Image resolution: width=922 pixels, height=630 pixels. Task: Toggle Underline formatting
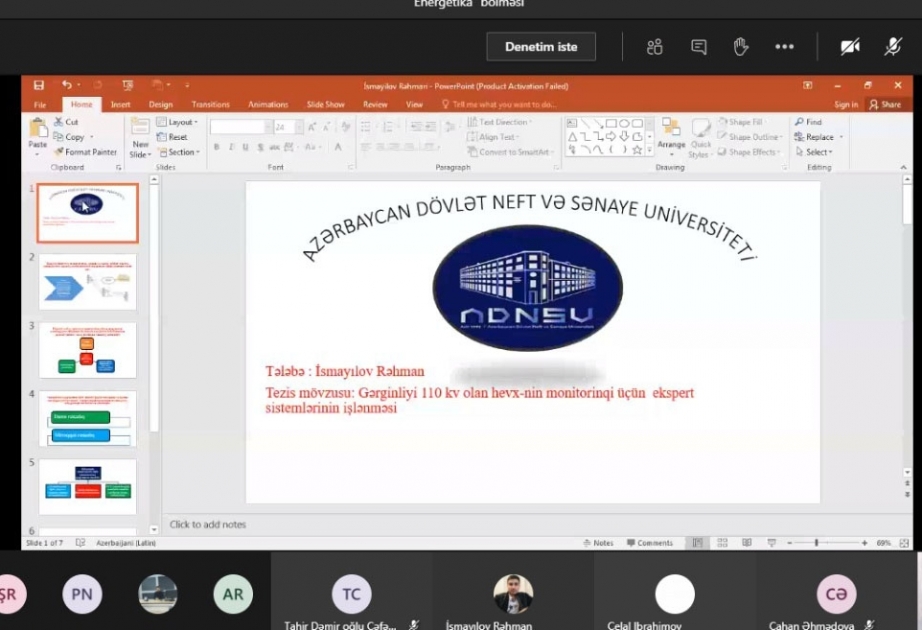click(x=245, y=146)
